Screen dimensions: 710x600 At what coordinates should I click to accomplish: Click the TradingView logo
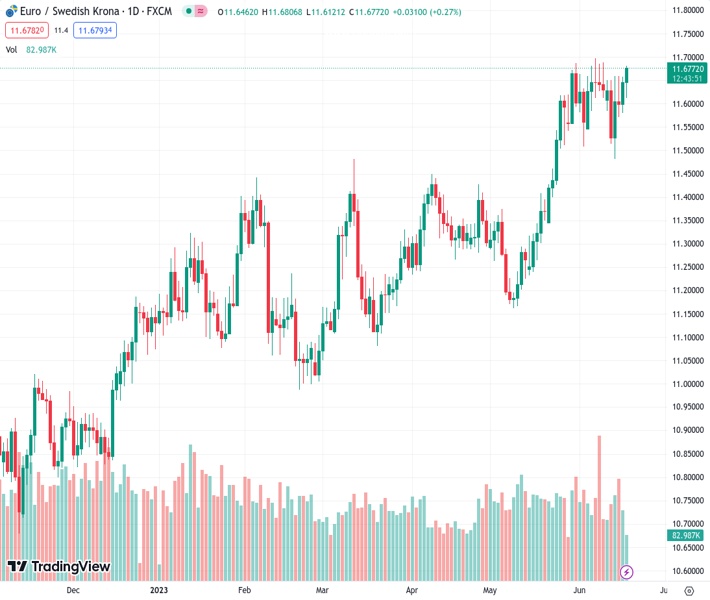[58, 567]
